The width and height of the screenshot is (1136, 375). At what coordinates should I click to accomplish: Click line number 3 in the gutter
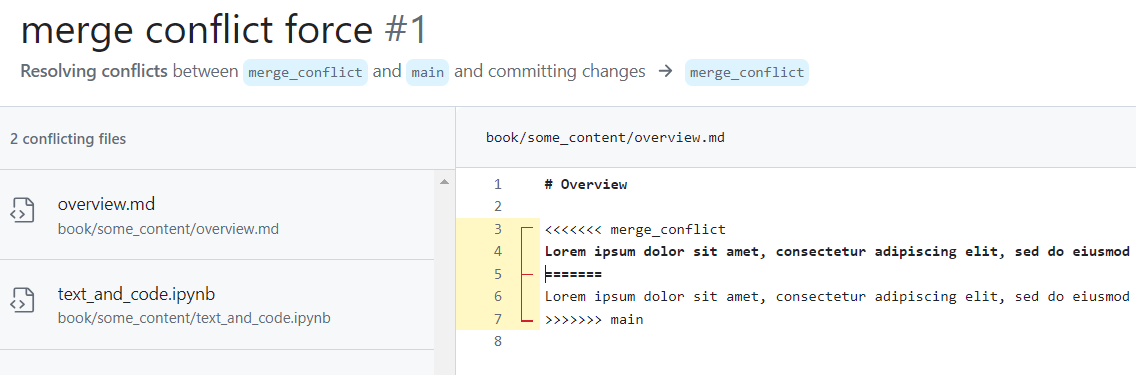(x=497, y=229)
